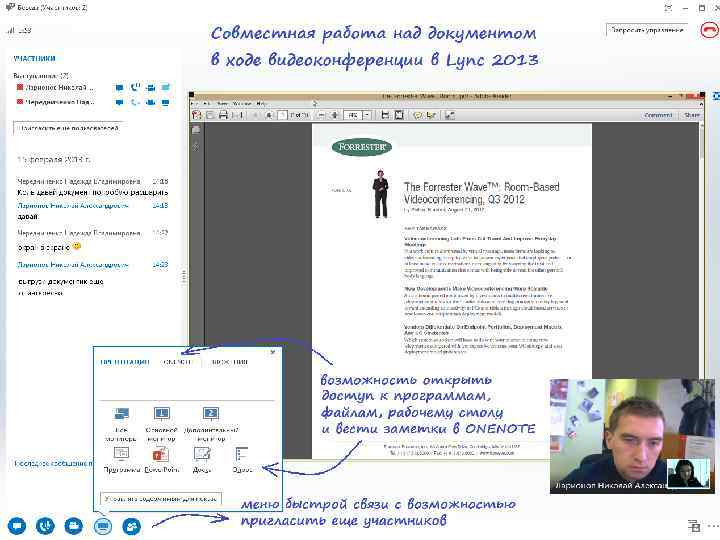Click the fit page icon in Reader toolbar

pos(399,115)
